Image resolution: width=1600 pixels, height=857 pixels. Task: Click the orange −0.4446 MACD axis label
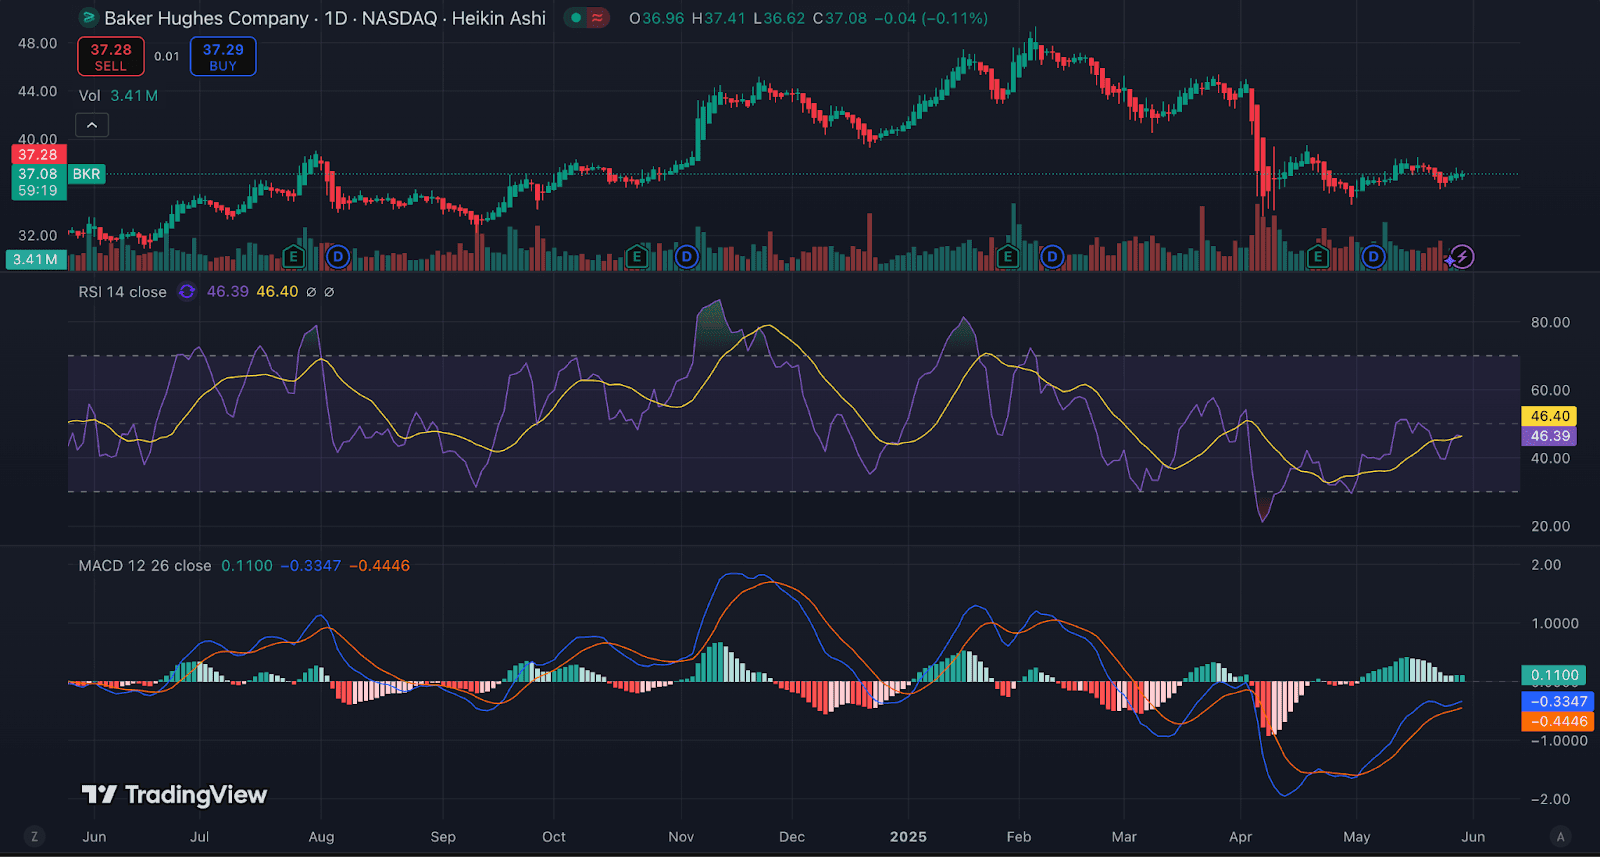(1557, 722)
